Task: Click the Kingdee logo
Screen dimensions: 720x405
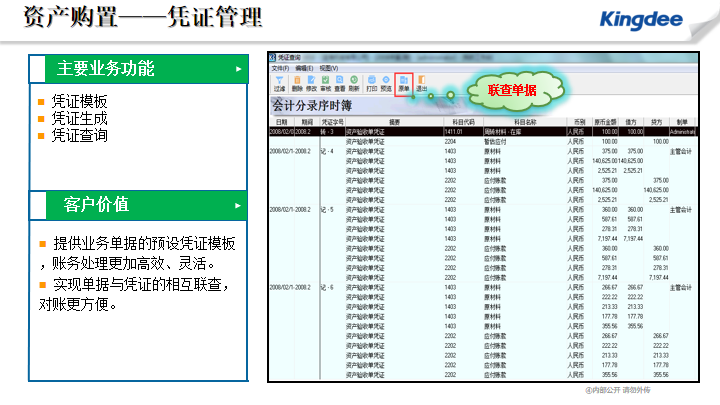Action: click(641, 20)
